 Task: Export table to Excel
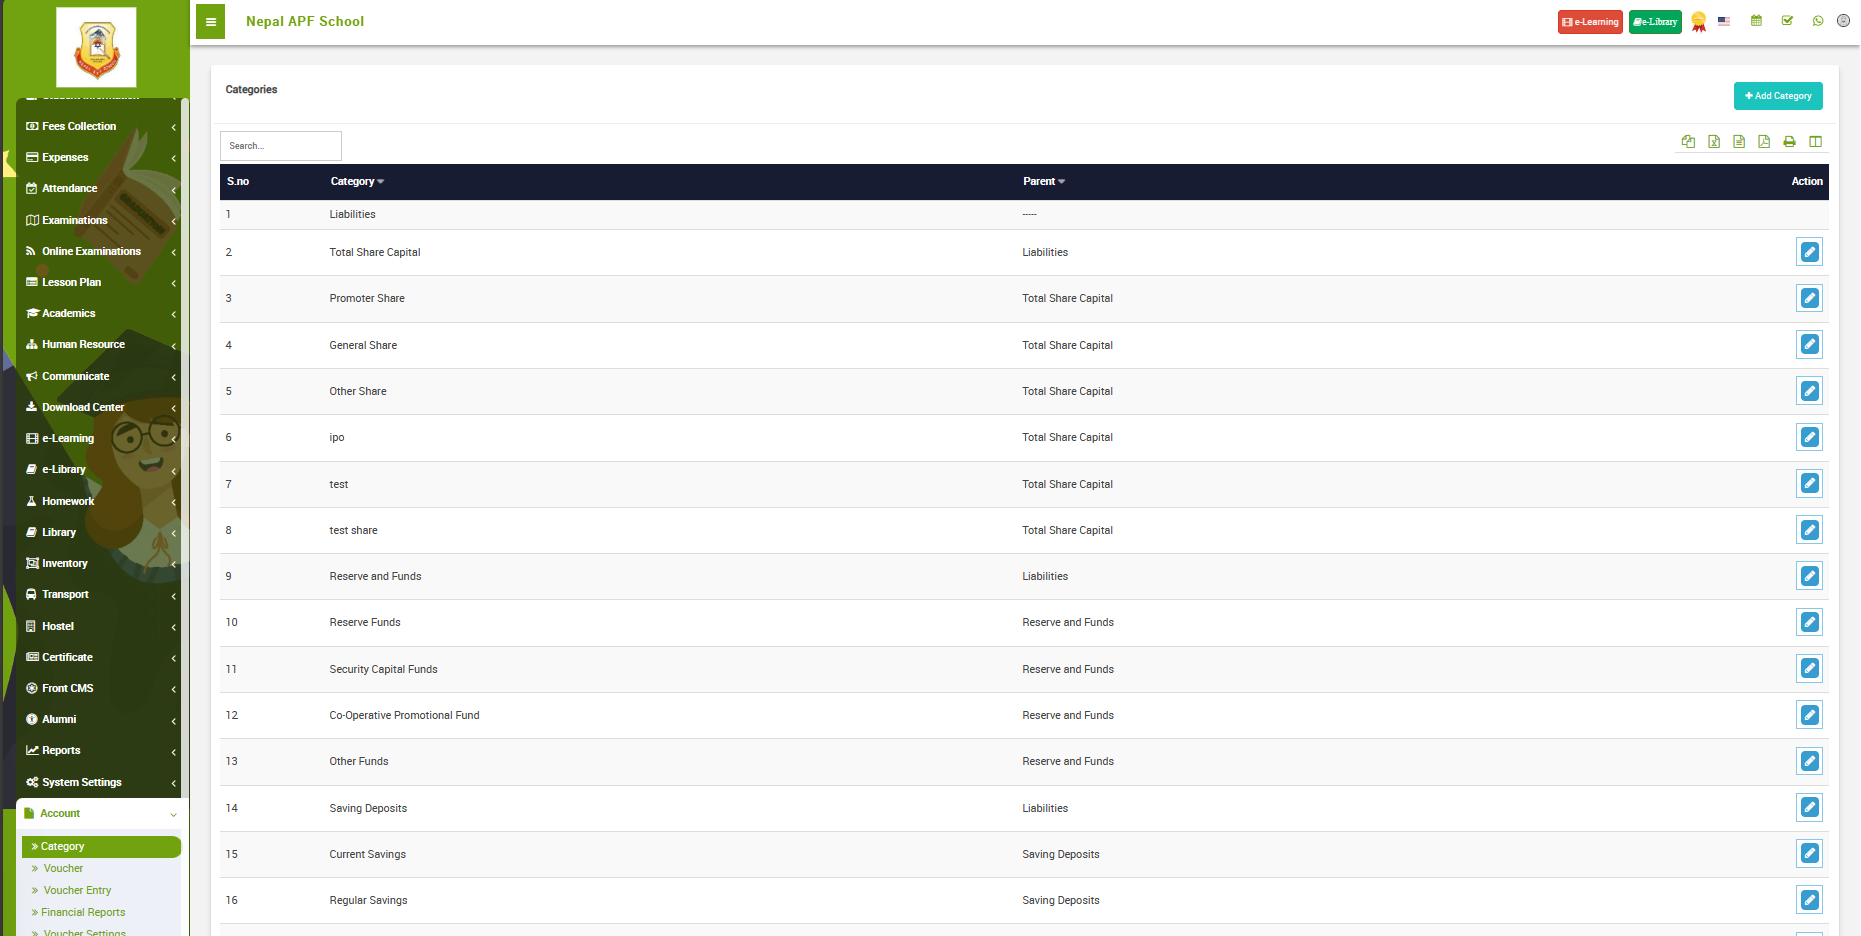pos(1713,142)
